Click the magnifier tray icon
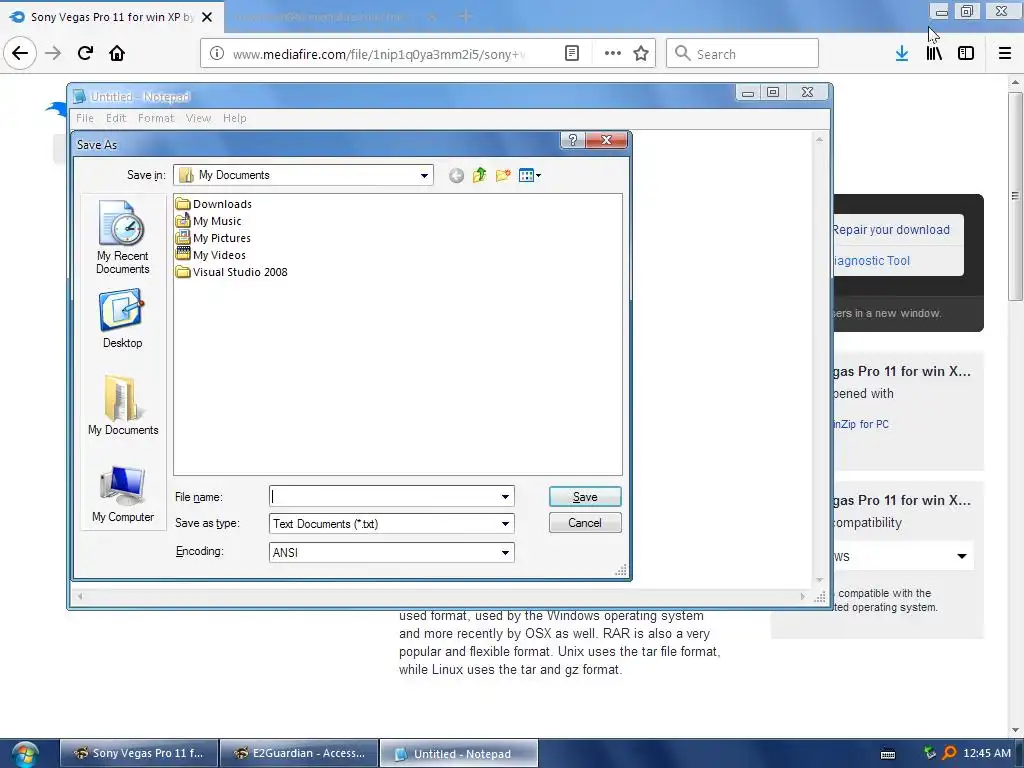This screenshot has height=768, width=1024. tap(949, 753)
